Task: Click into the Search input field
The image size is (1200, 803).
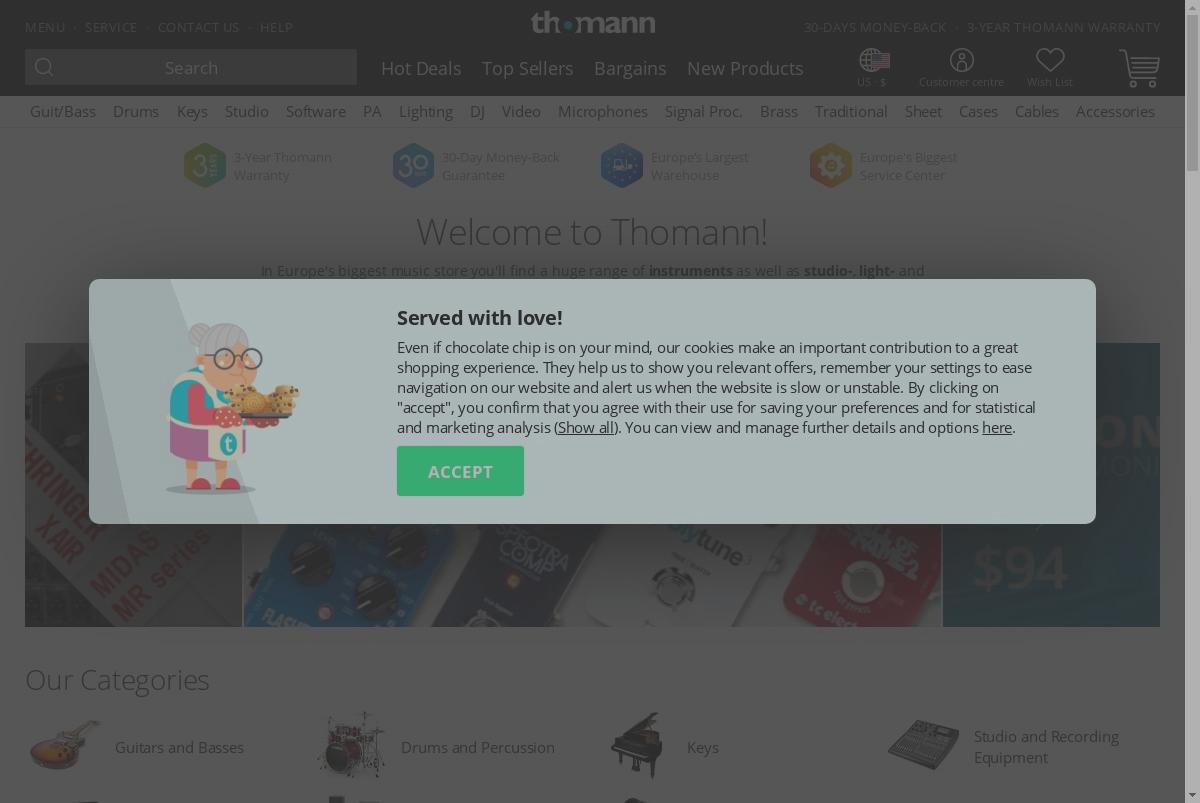Action: 191,67
